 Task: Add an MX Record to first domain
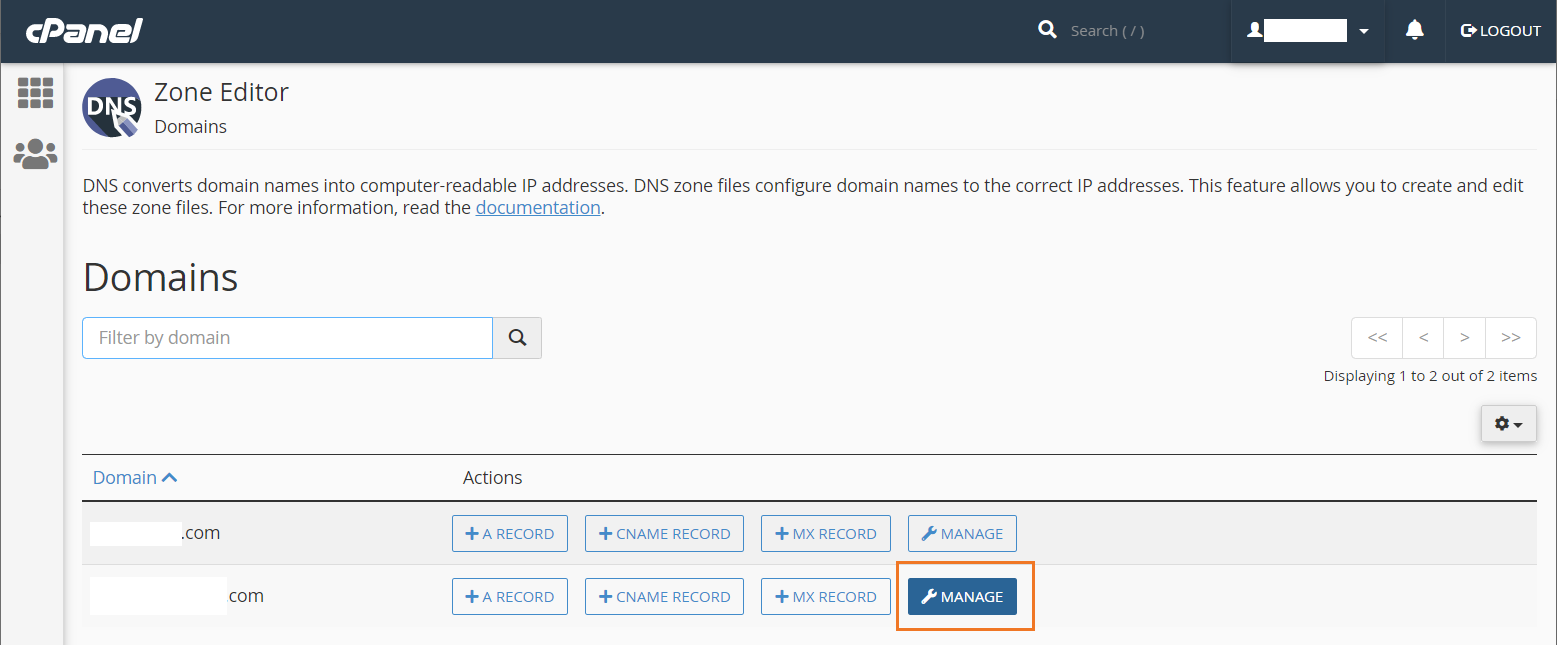[825, 534]
